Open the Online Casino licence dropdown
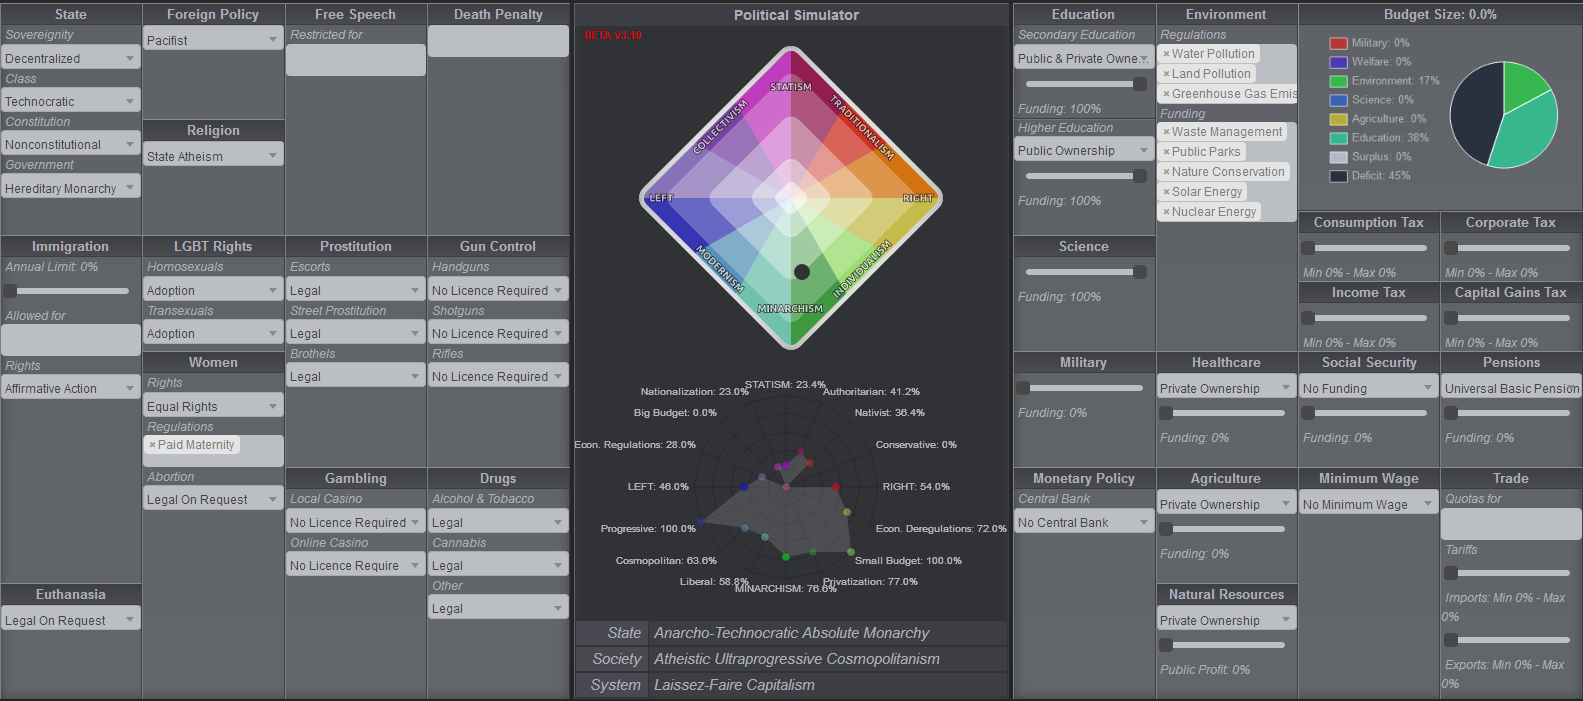The width and height of the screenshot is (1583, 701). point(356,565)
